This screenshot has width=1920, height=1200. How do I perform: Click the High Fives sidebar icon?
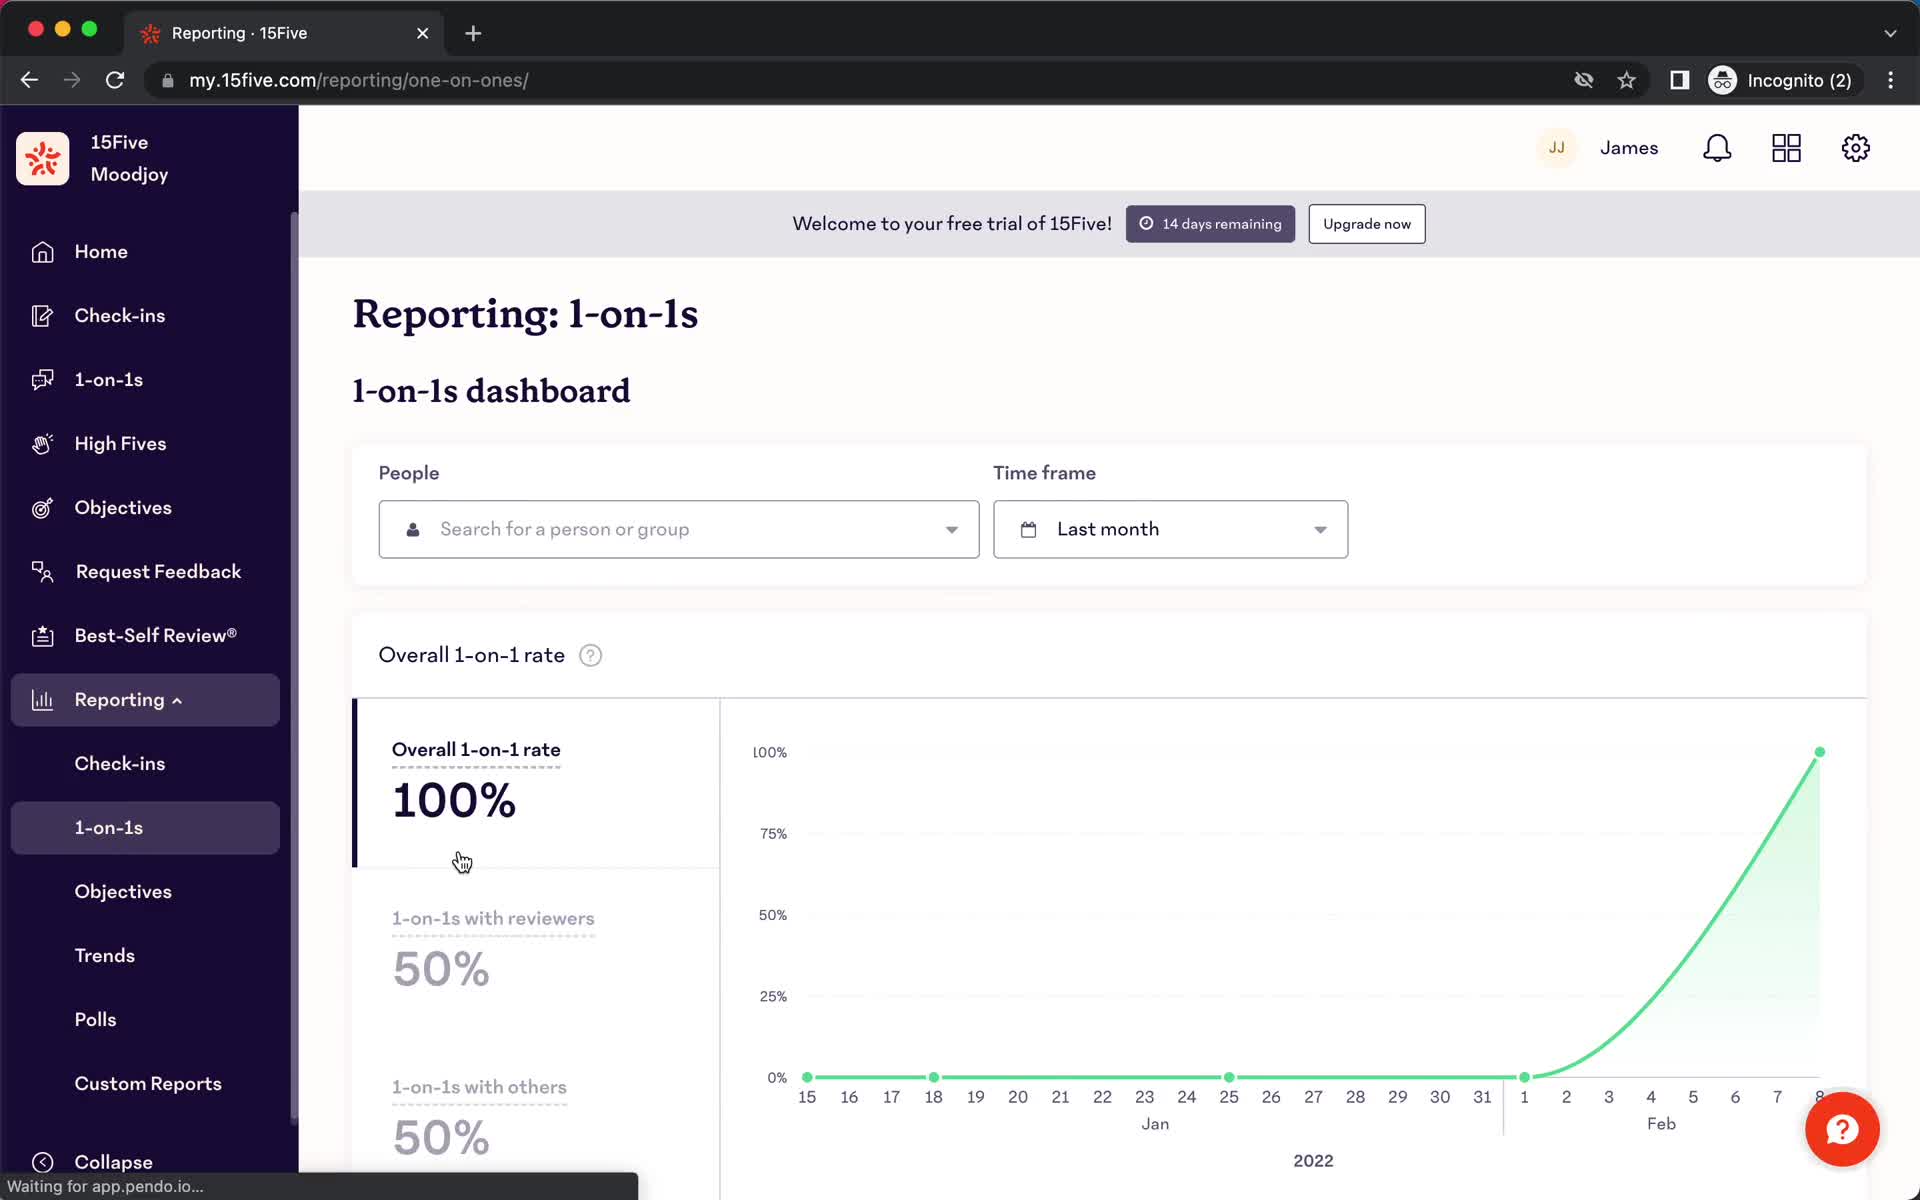coord(43,444)
